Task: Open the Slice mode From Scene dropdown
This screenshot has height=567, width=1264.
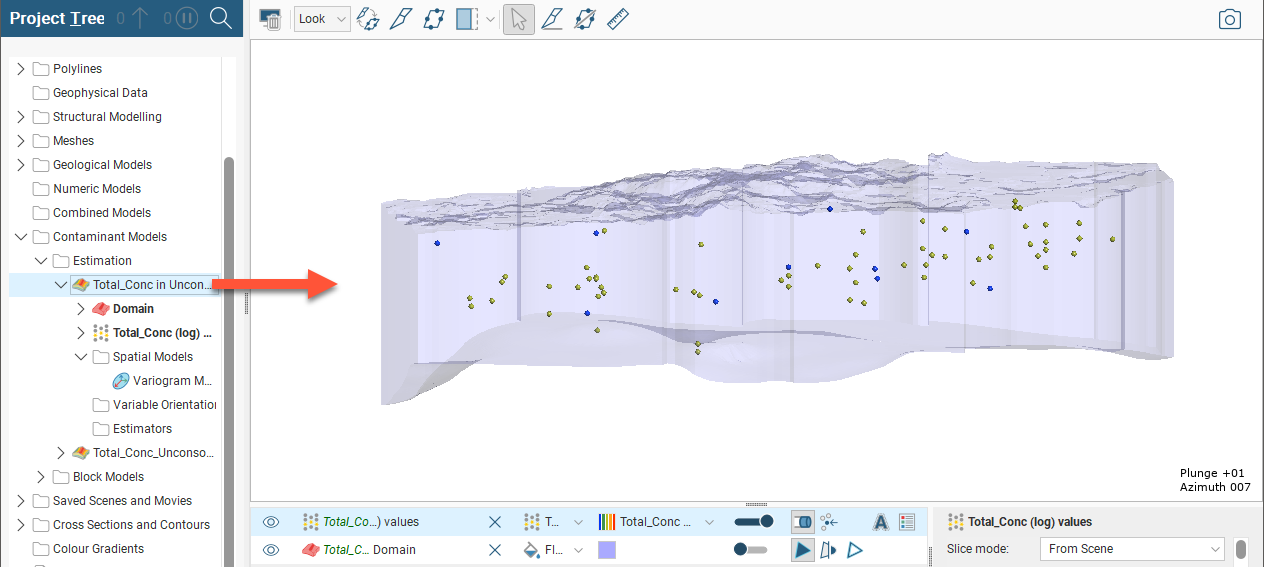Action: 1131,549
